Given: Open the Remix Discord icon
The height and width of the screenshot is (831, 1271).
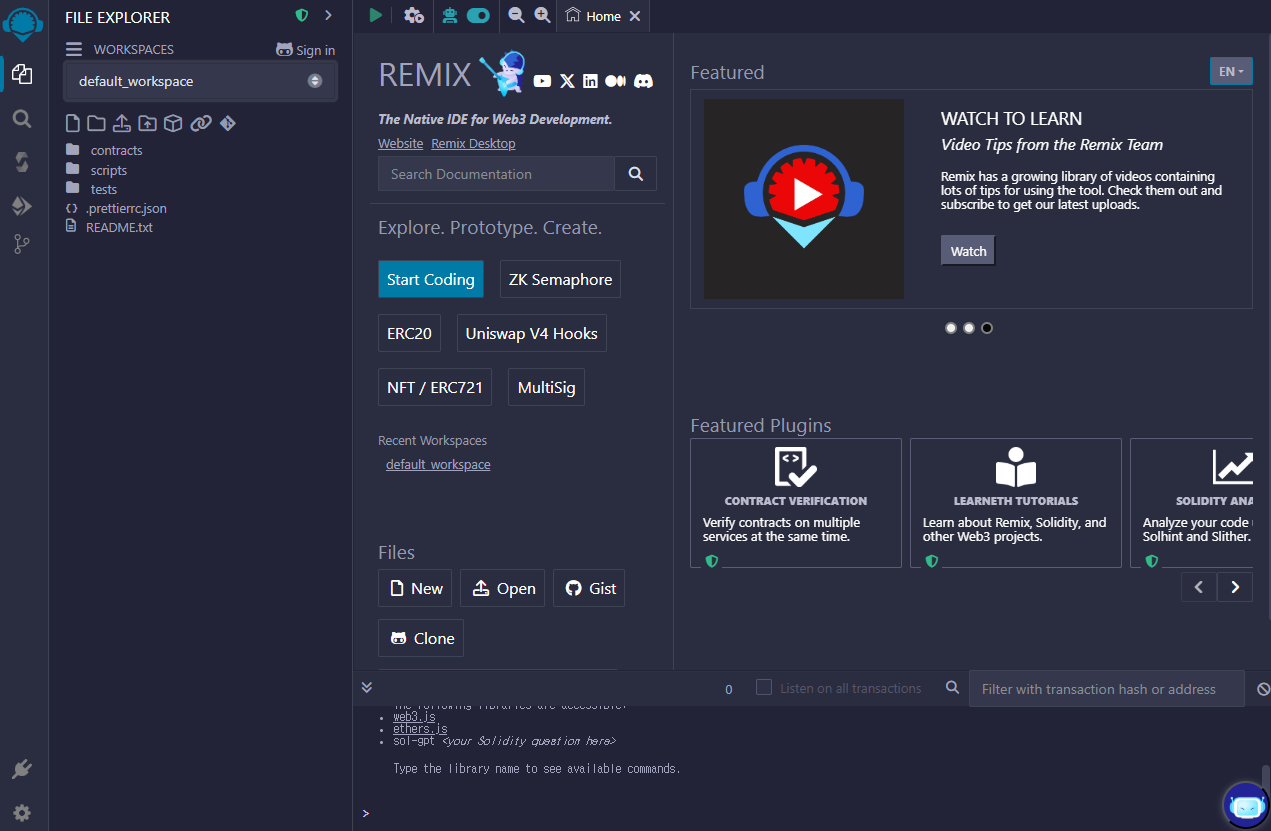Looking at the screenshot, I should tap(644, 81).
